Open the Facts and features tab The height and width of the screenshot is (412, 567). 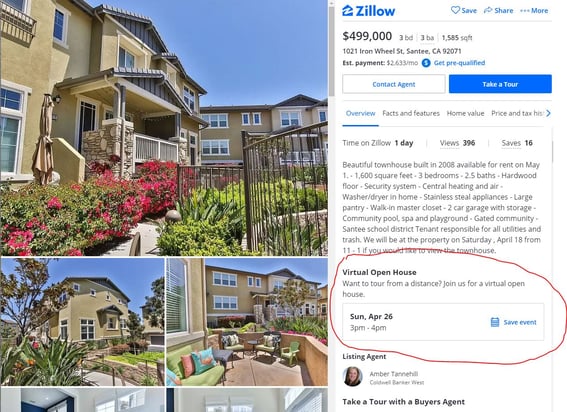(411, 113)
